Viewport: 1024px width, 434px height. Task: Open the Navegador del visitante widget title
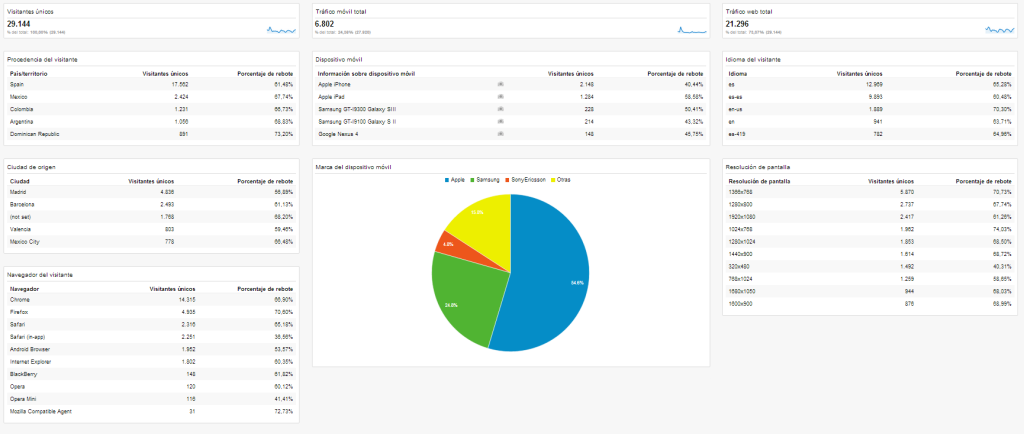point(40,275)
